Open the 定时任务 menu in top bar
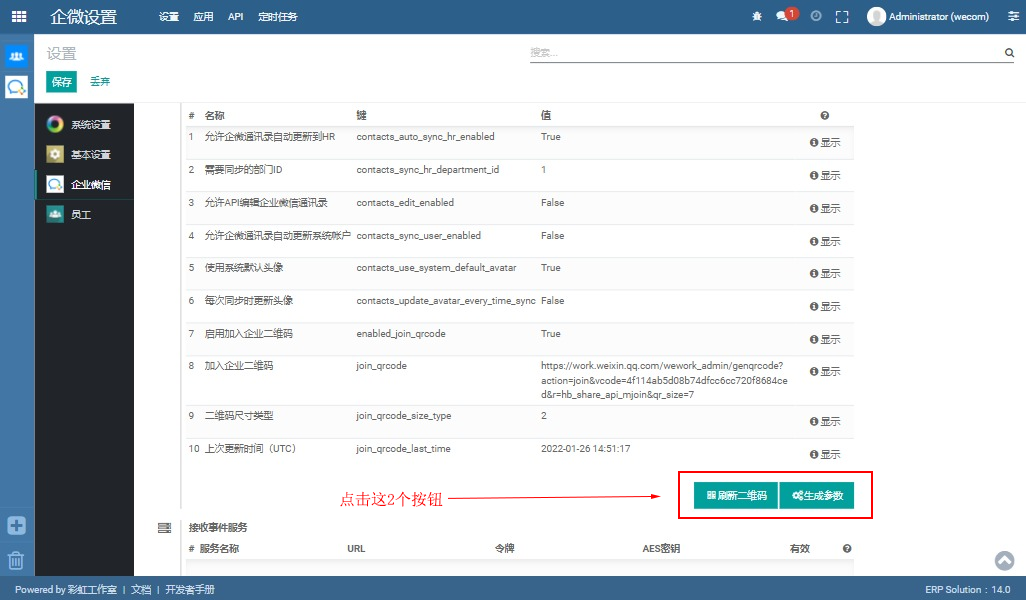The image size is (1026, 600). click(277, 17)
